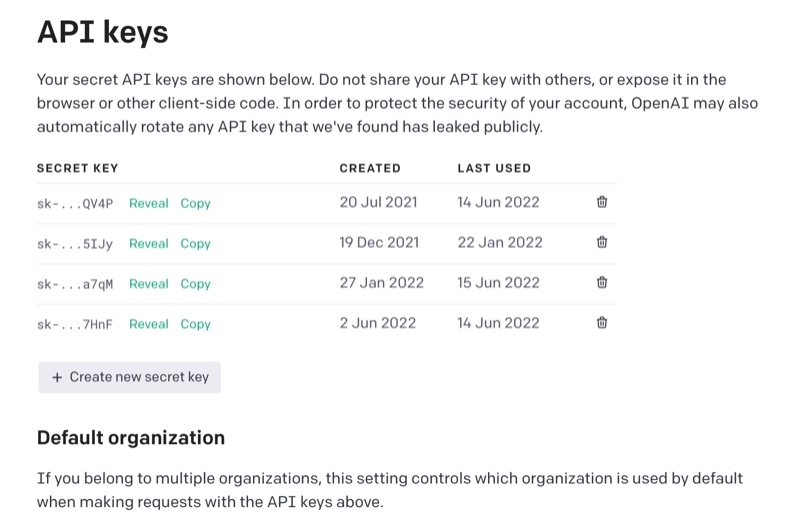This screenshot has width=800, height=530.
Task: Copy the sk-...QV4P key
Action: (195, 203)
